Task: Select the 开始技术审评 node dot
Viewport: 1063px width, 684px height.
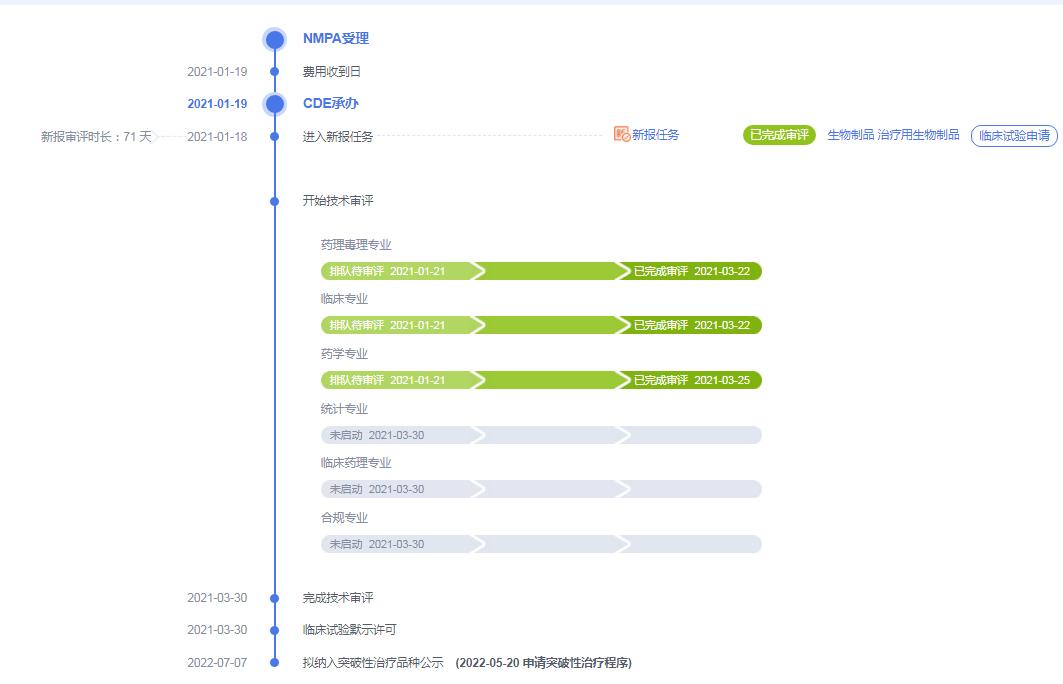Action: (x=273, y=200)
